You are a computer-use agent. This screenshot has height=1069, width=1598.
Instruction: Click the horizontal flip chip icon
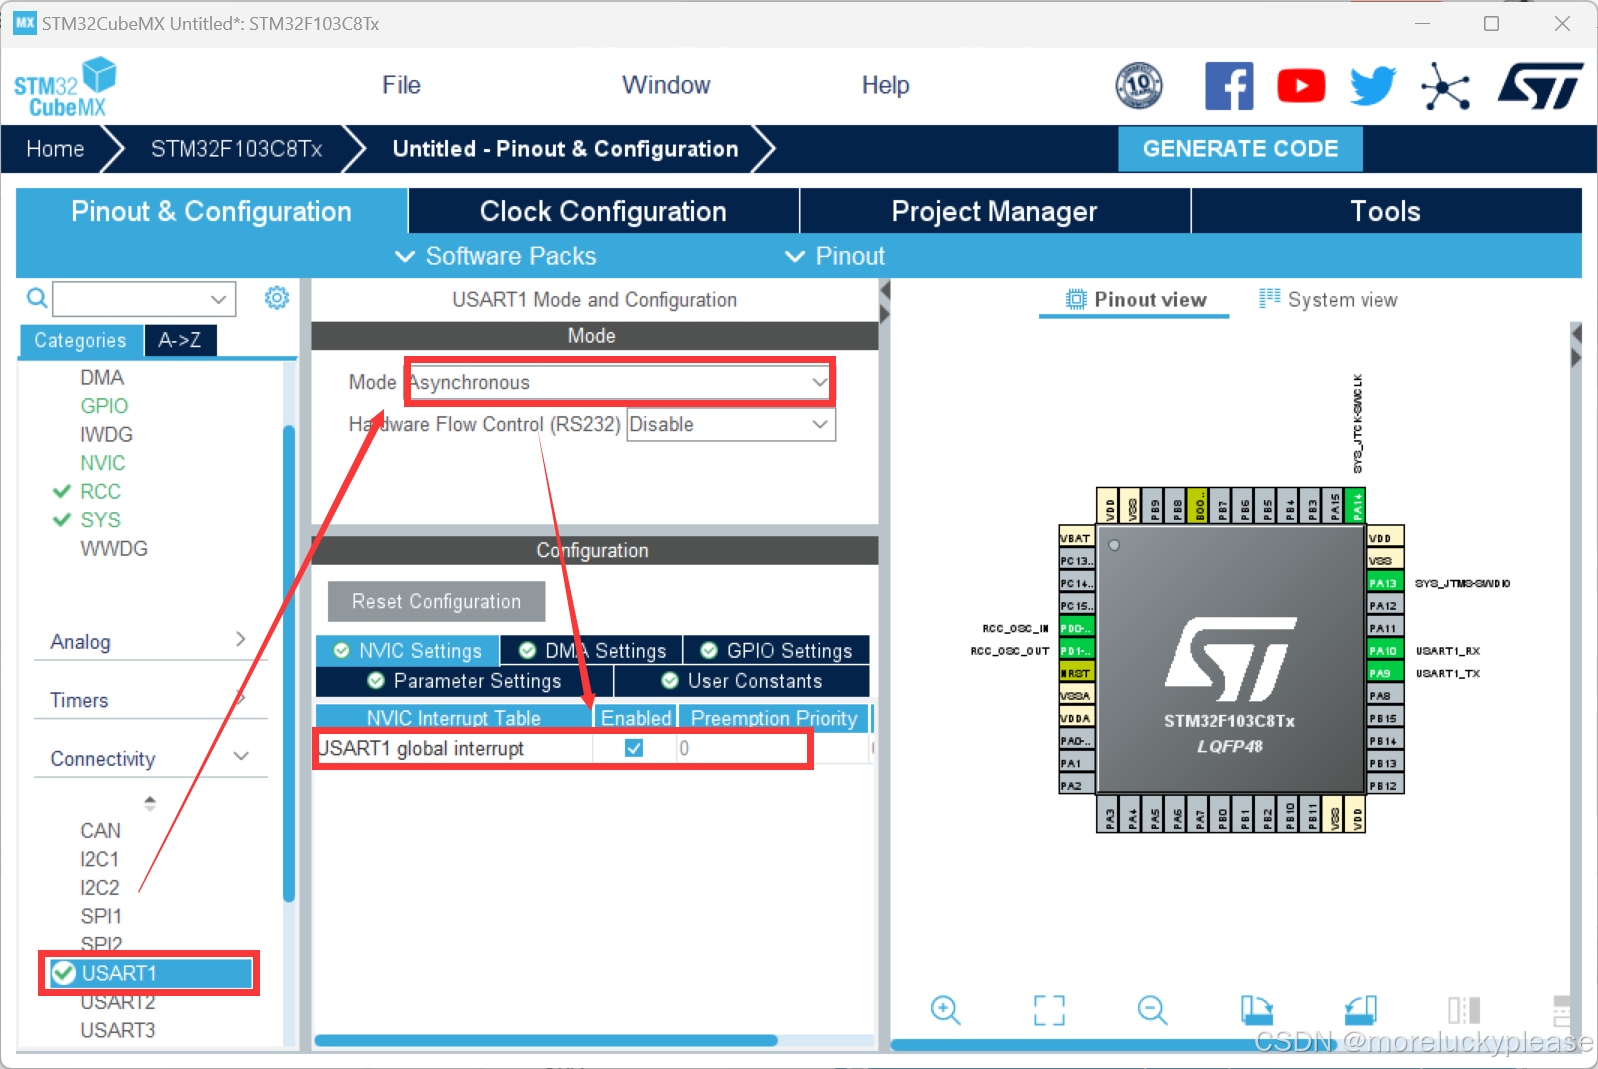1464,1010
